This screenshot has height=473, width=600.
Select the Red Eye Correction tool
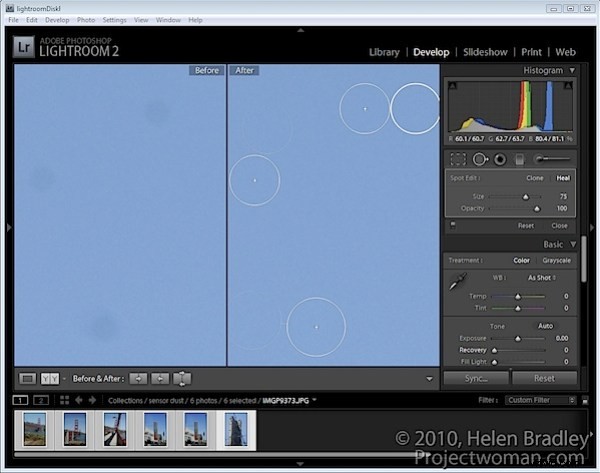click(500, 159)
